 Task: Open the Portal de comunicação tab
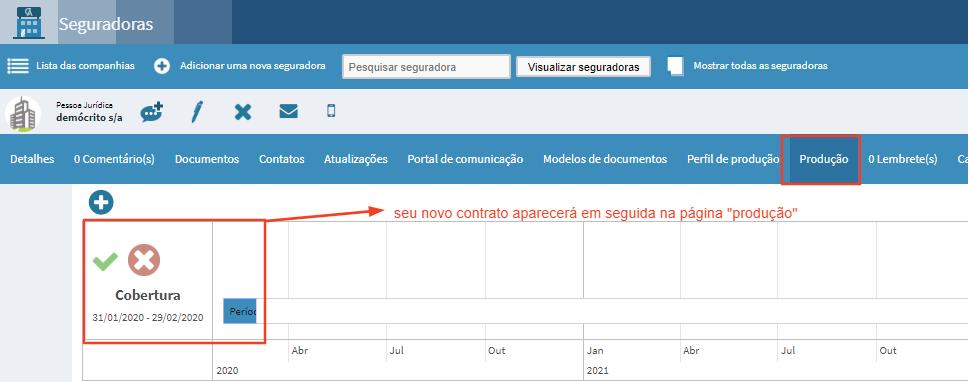click(465, 159)
